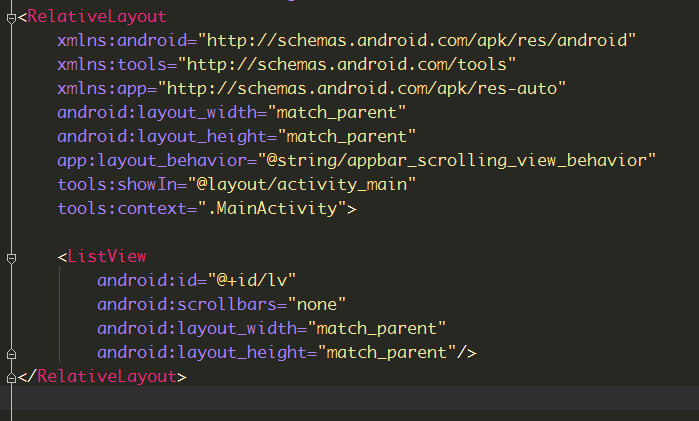Viewport: 699px width, 421px height.
Task: Click the ".MainActivity" value
Action: (x=272, y=209)
